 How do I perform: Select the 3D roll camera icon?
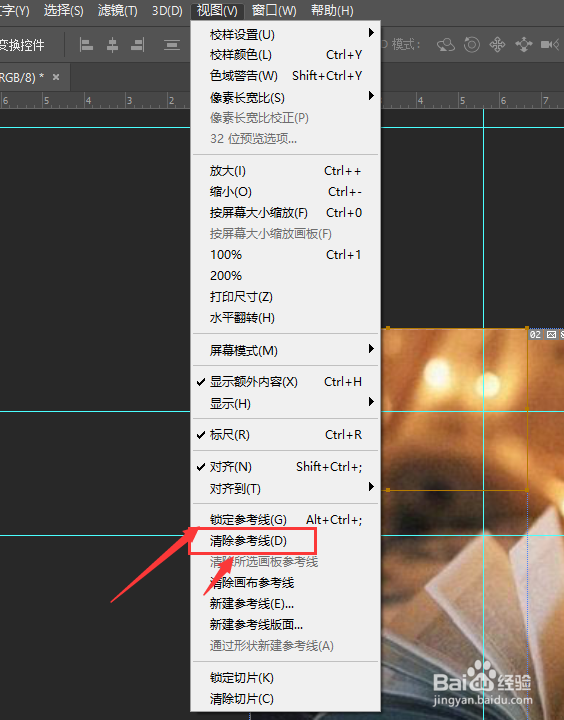[472, 45]
